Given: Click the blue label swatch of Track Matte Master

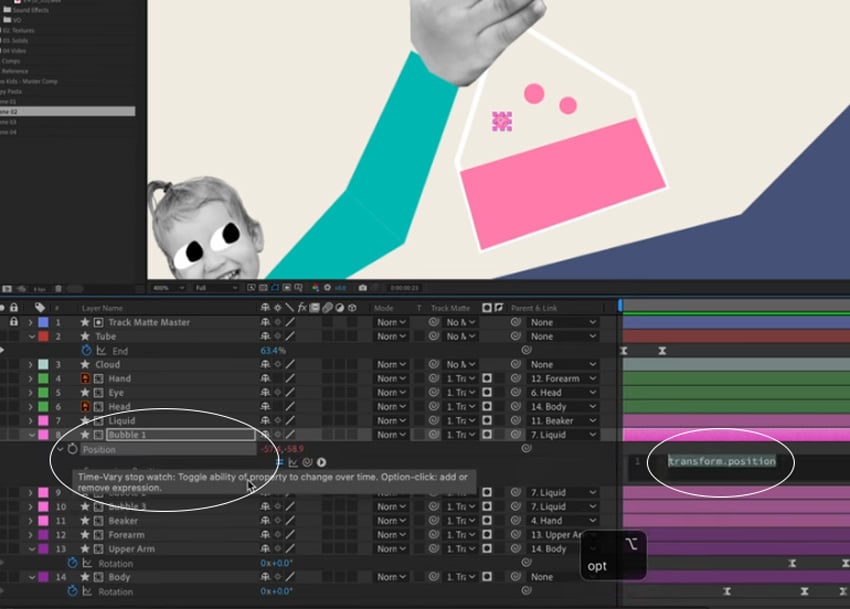Looking at the screenshot, I should click(x=43, y=322).
